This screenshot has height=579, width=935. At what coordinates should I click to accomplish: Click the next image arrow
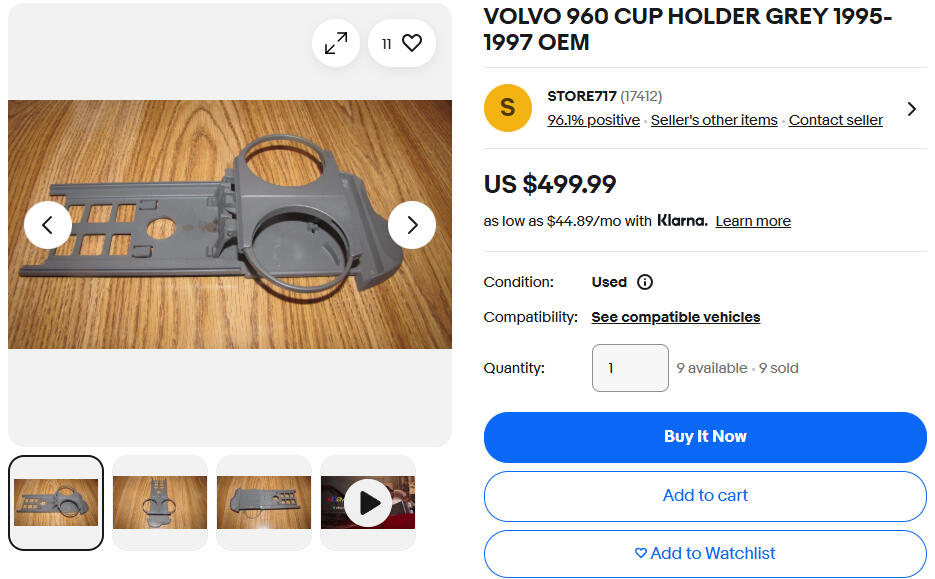pos(412,225)
